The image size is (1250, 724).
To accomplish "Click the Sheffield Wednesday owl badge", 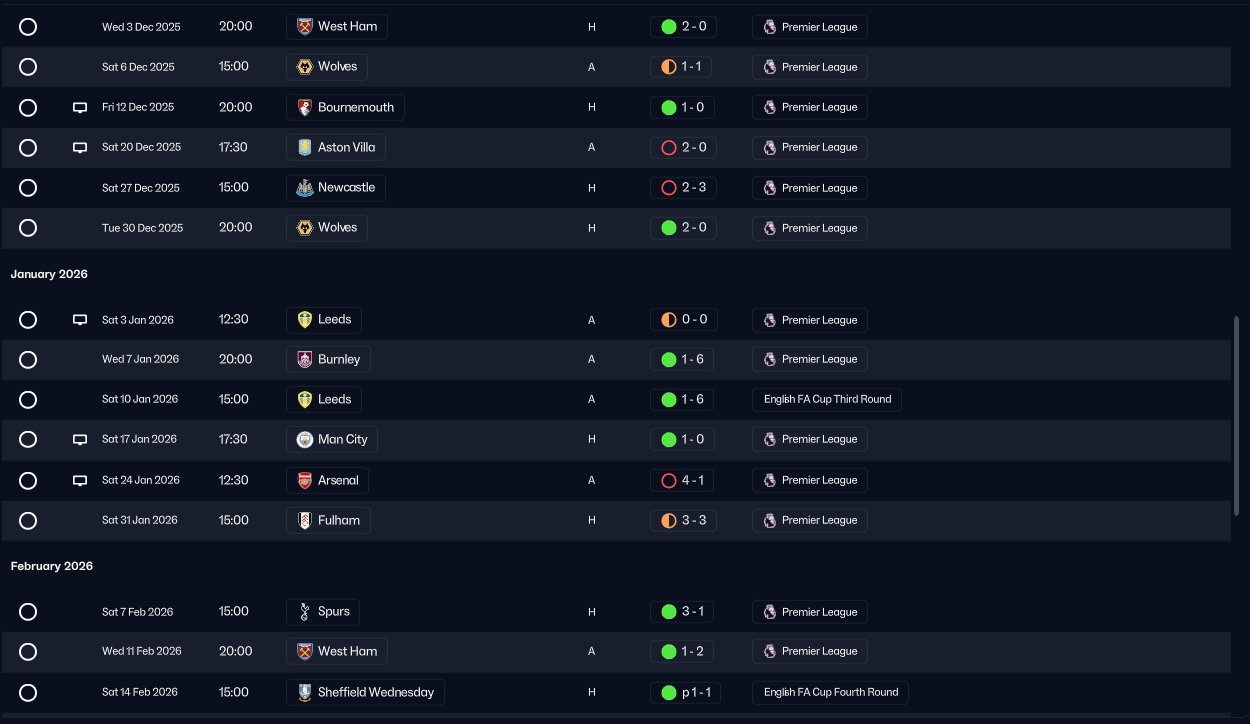I will (305, 692).
